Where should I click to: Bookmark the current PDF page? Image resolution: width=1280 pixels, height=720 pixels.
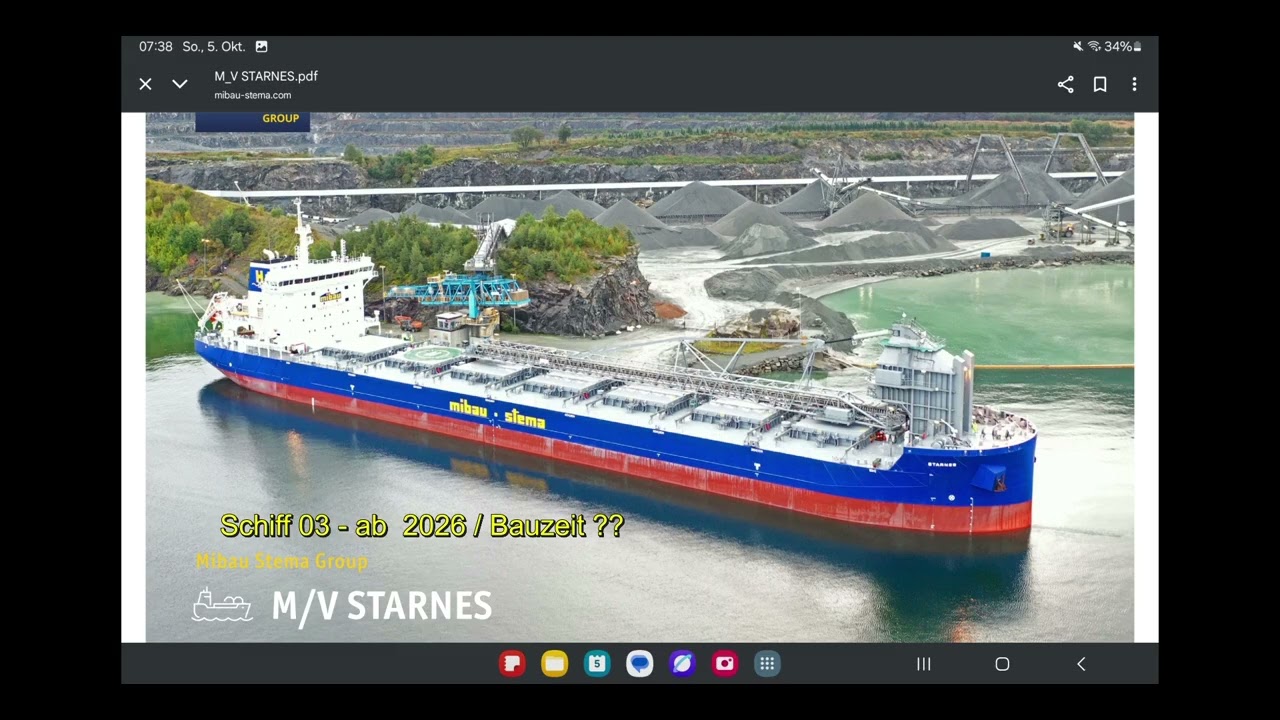[x=1100, y=85]
